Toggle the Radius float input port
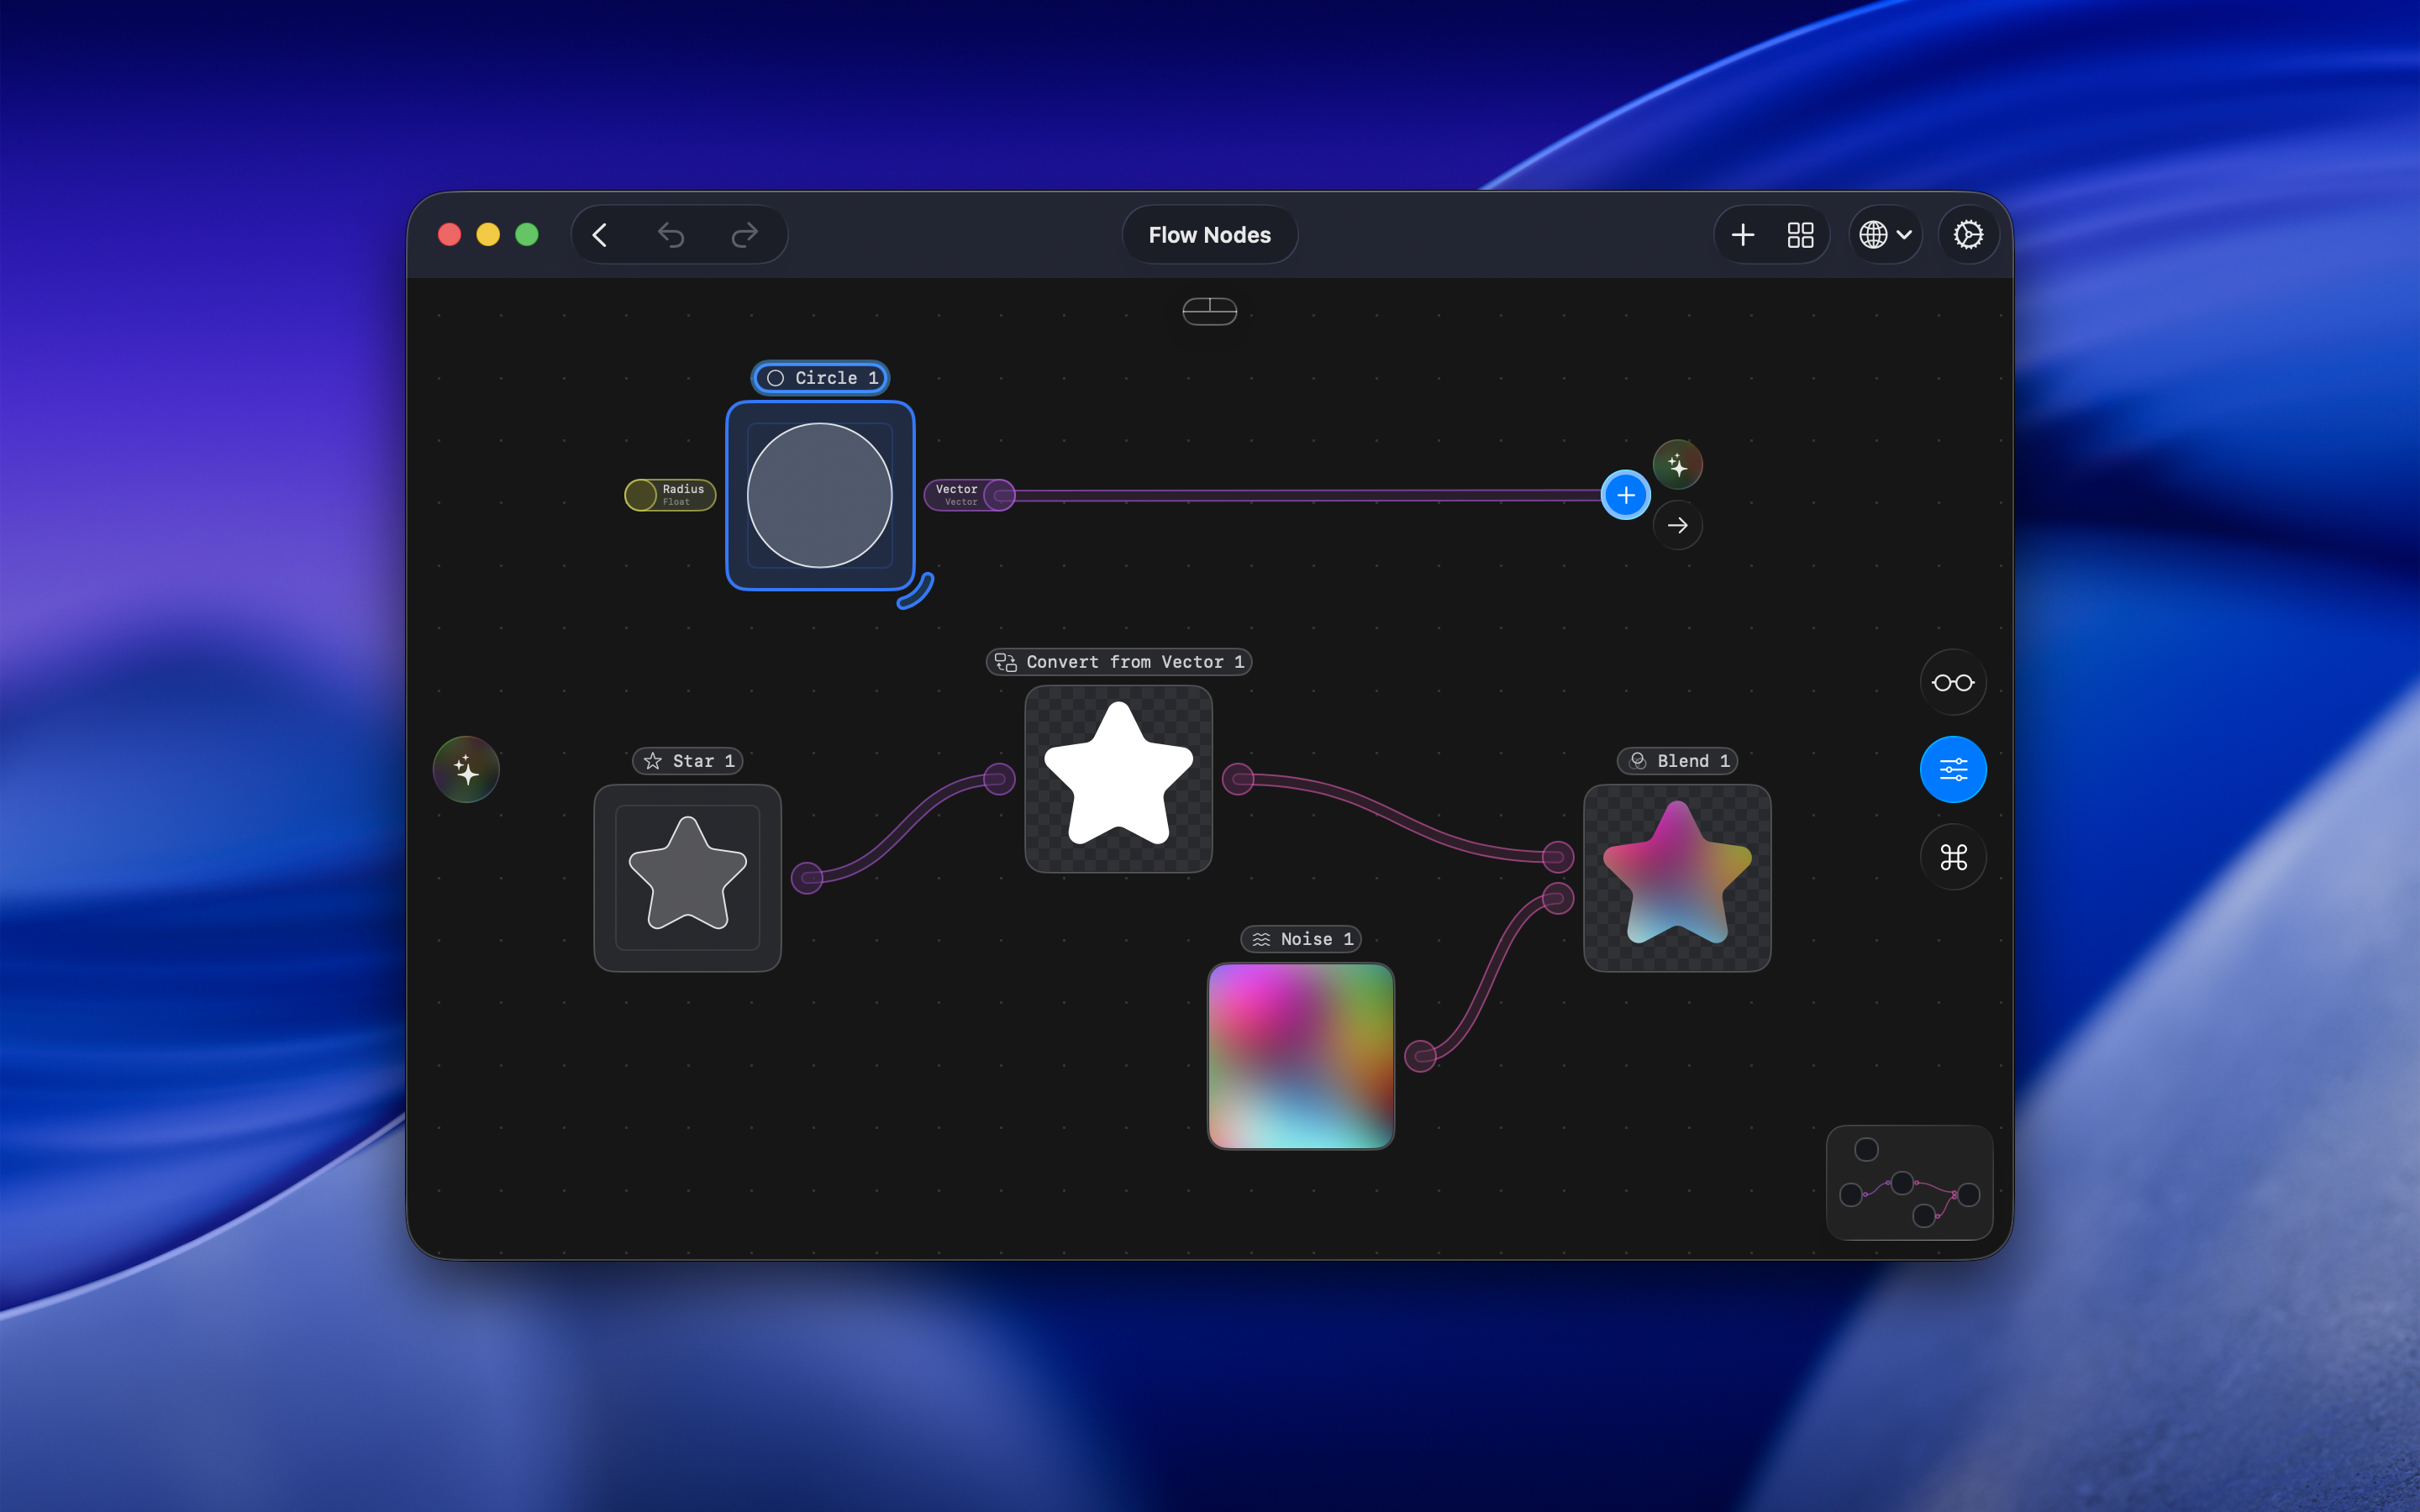2420x1512 pixels. click(x=641, y=495)
